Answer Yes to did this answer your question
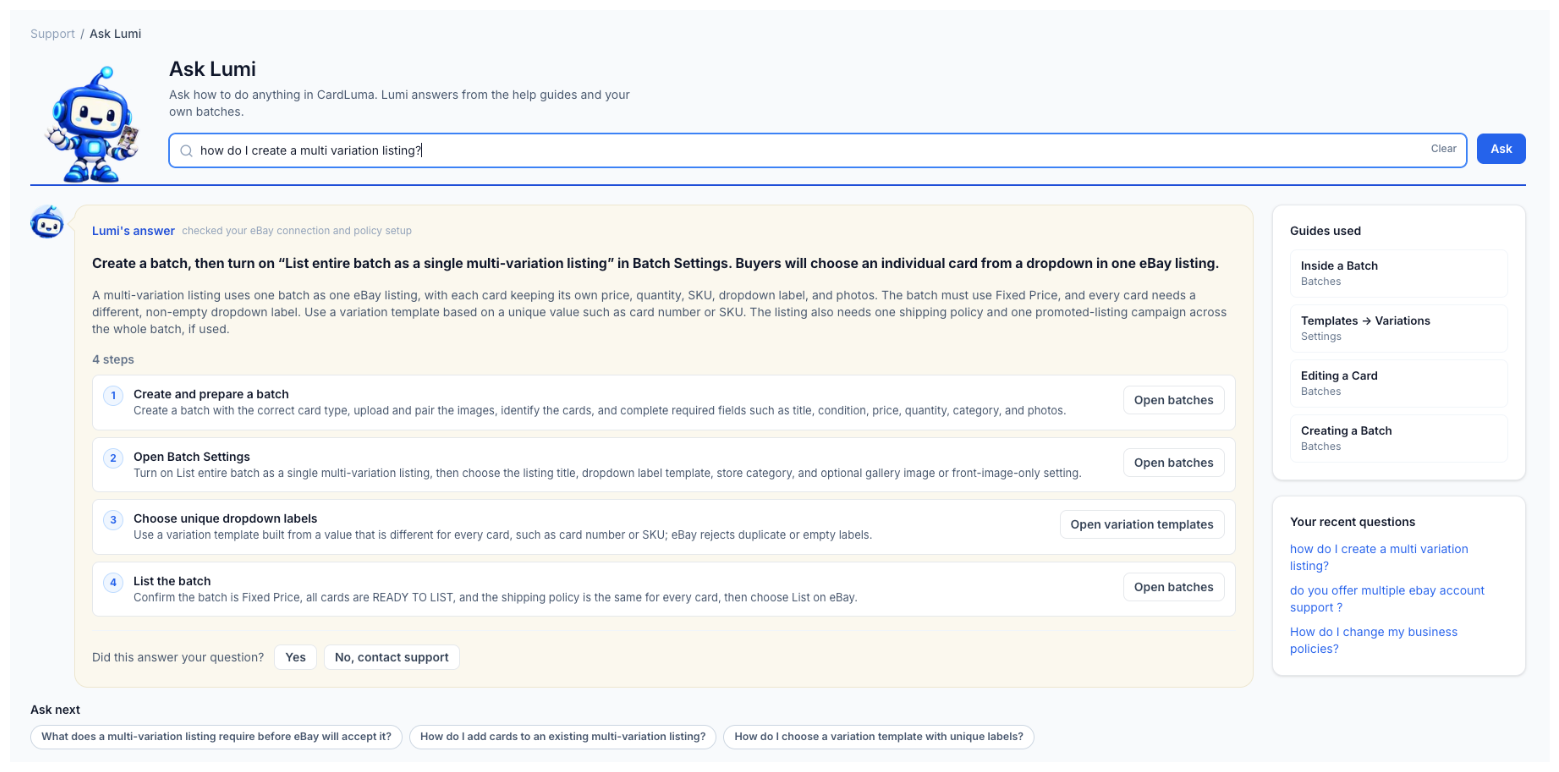The height and width of the screenshot is (772, 1559). [295, 657]
